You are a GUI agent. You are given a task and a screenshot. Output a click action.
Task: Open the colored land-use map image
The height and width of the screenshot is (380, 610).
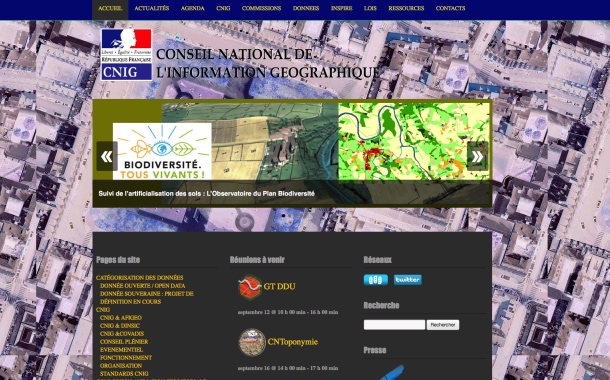tap(414, 142)
